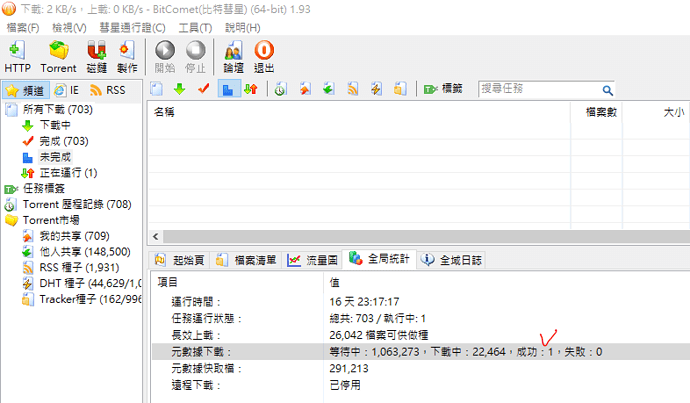Select the Task Status (任務運行狀態) row
The image size is (690, 403).
point(421,319)
